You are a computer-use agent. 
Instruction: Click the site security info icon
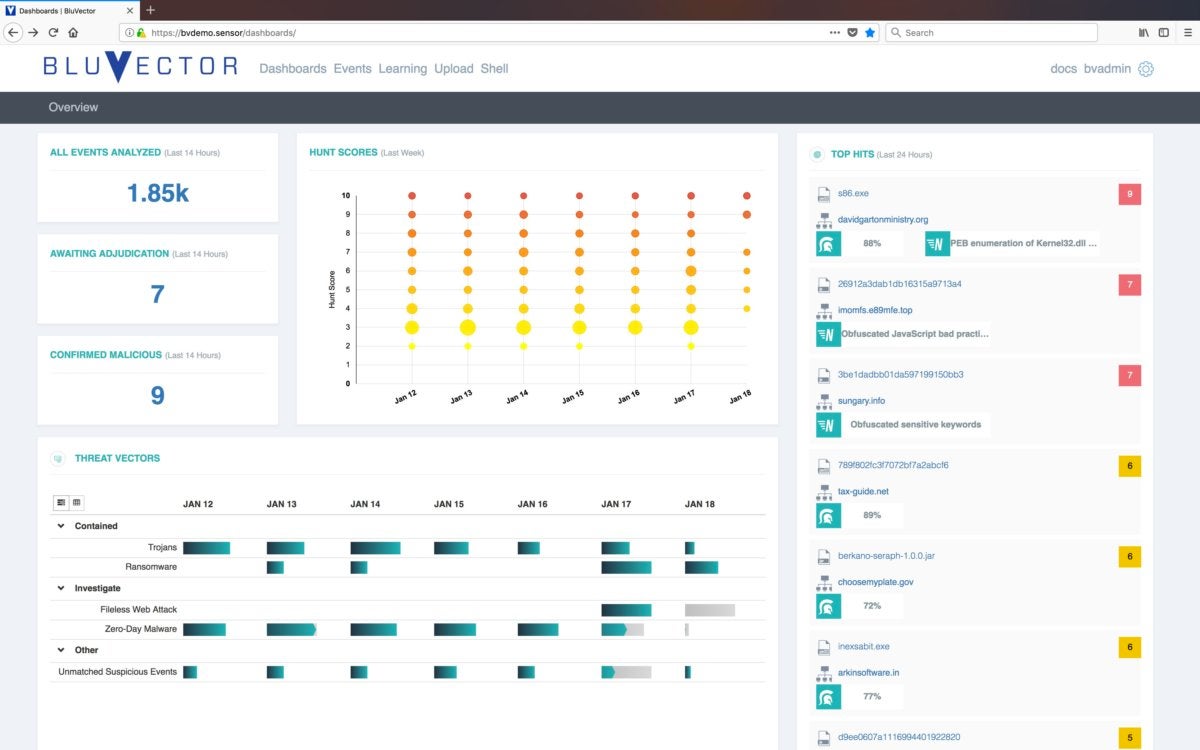[130, 32]
